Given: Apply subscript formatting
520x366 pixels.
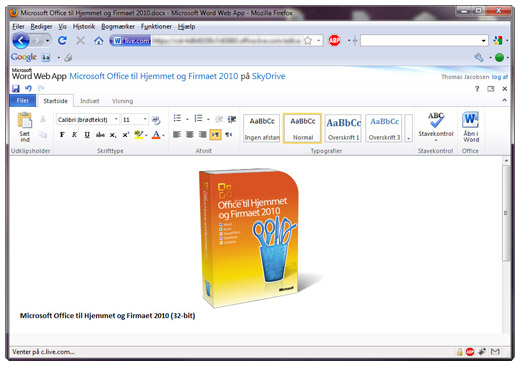Looking at the screenshot, I should [113, 135].
